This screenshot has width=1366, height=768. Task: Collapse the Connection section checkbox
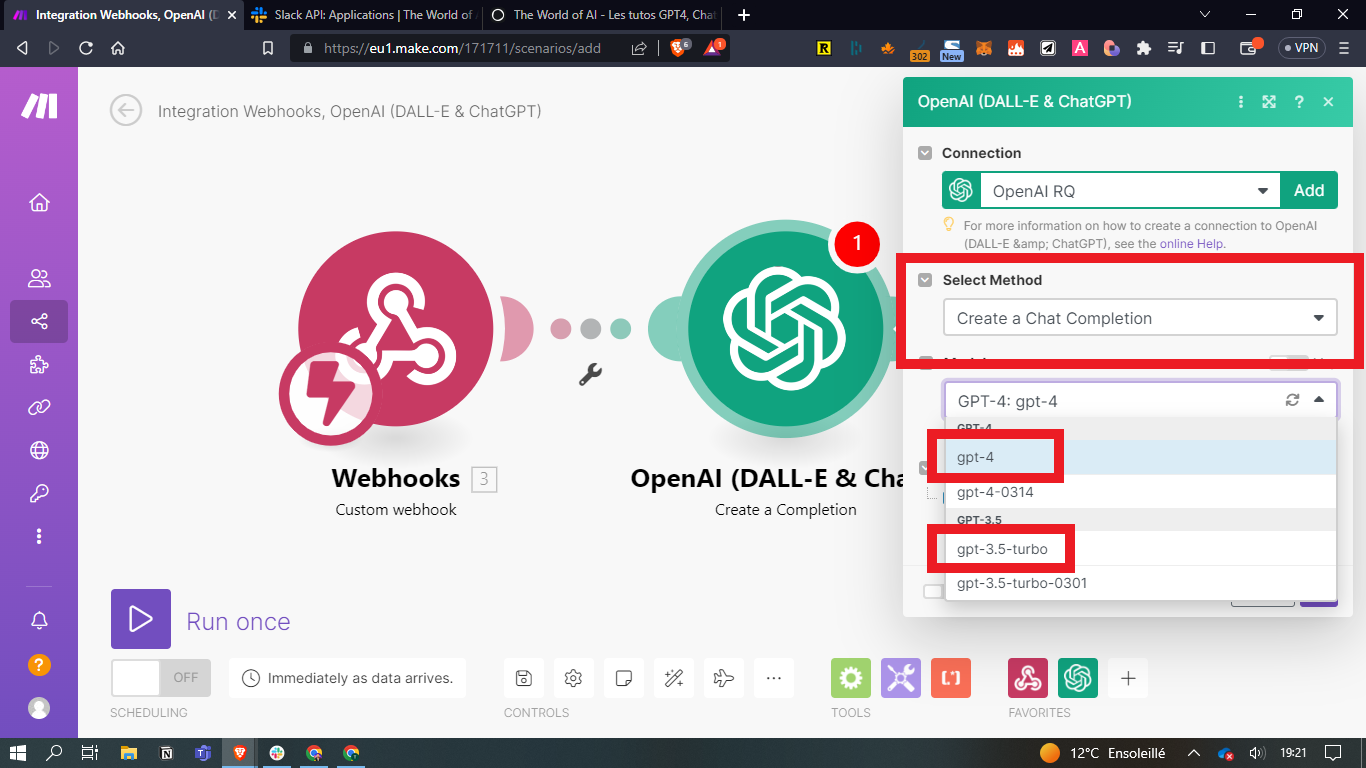click(x=925, y=153)
